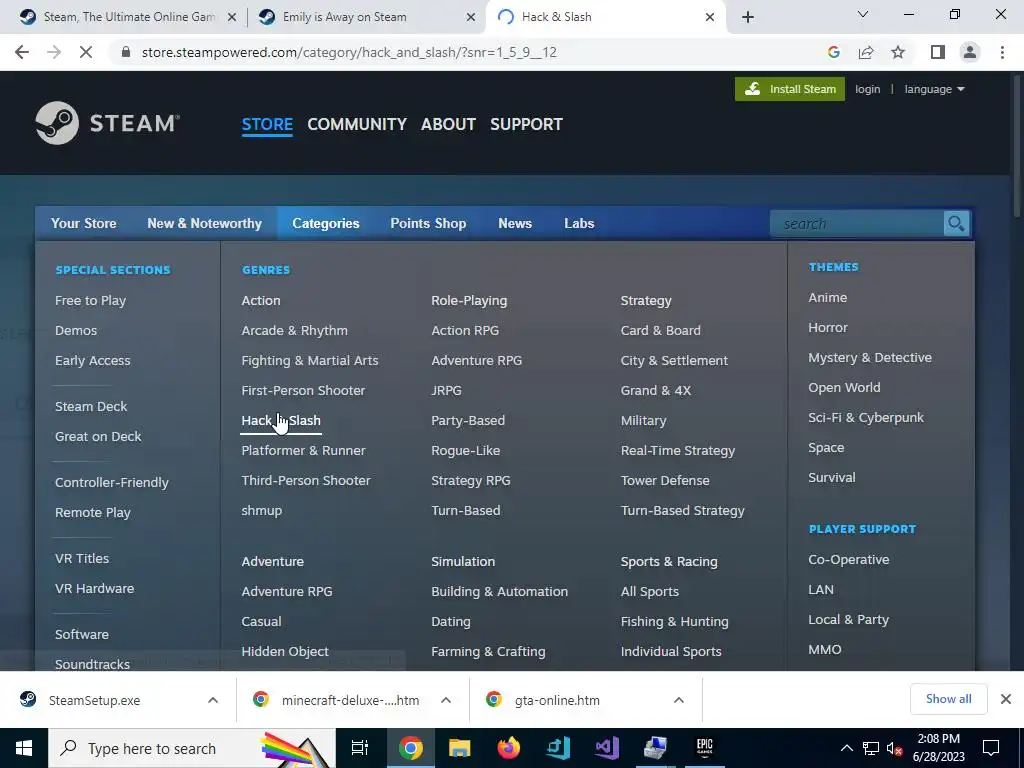The image size is (1024, 768).
Task: Open Steam Deck section
Action: [91, 406]
